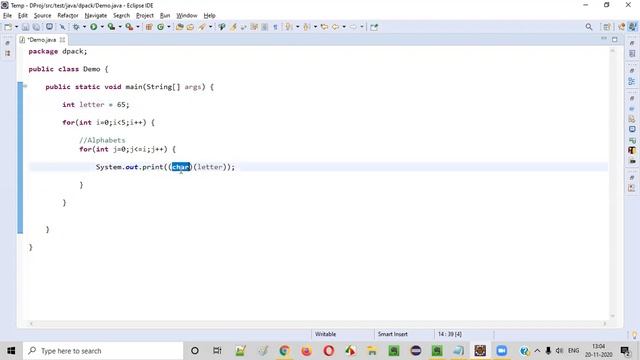Open the Window menu
The image size is (640, 360).
[x=187, y=16]
